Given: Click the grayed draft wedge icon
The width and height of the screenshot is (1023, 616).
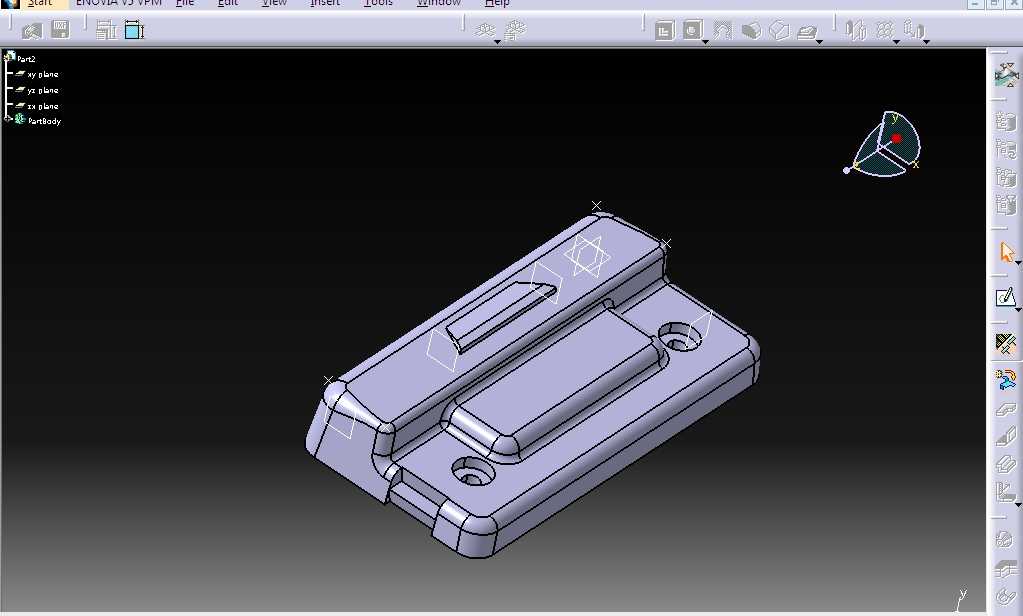Looking at the screenshot, I should 1005,436.
